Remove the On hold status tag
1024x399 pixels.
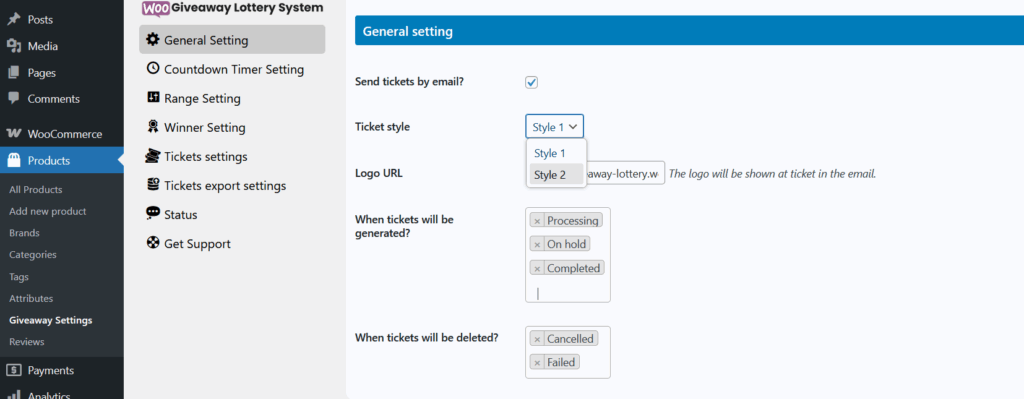[537, 245]
